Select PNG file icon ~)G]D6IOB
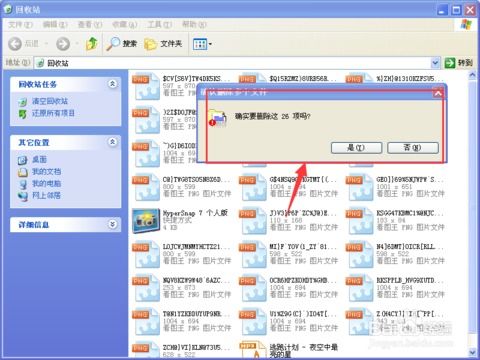This screenshot has width=480, height=360. [146, 154]
